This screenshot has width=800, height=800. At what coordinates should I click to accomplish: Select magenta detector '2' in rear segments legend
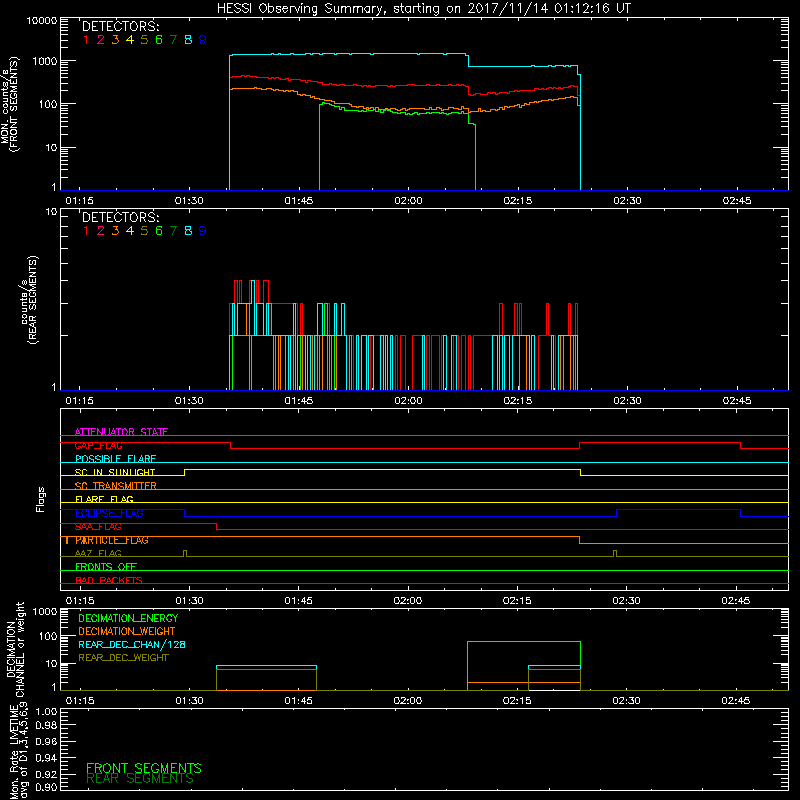pyautogui.click(x=101, y=231)
